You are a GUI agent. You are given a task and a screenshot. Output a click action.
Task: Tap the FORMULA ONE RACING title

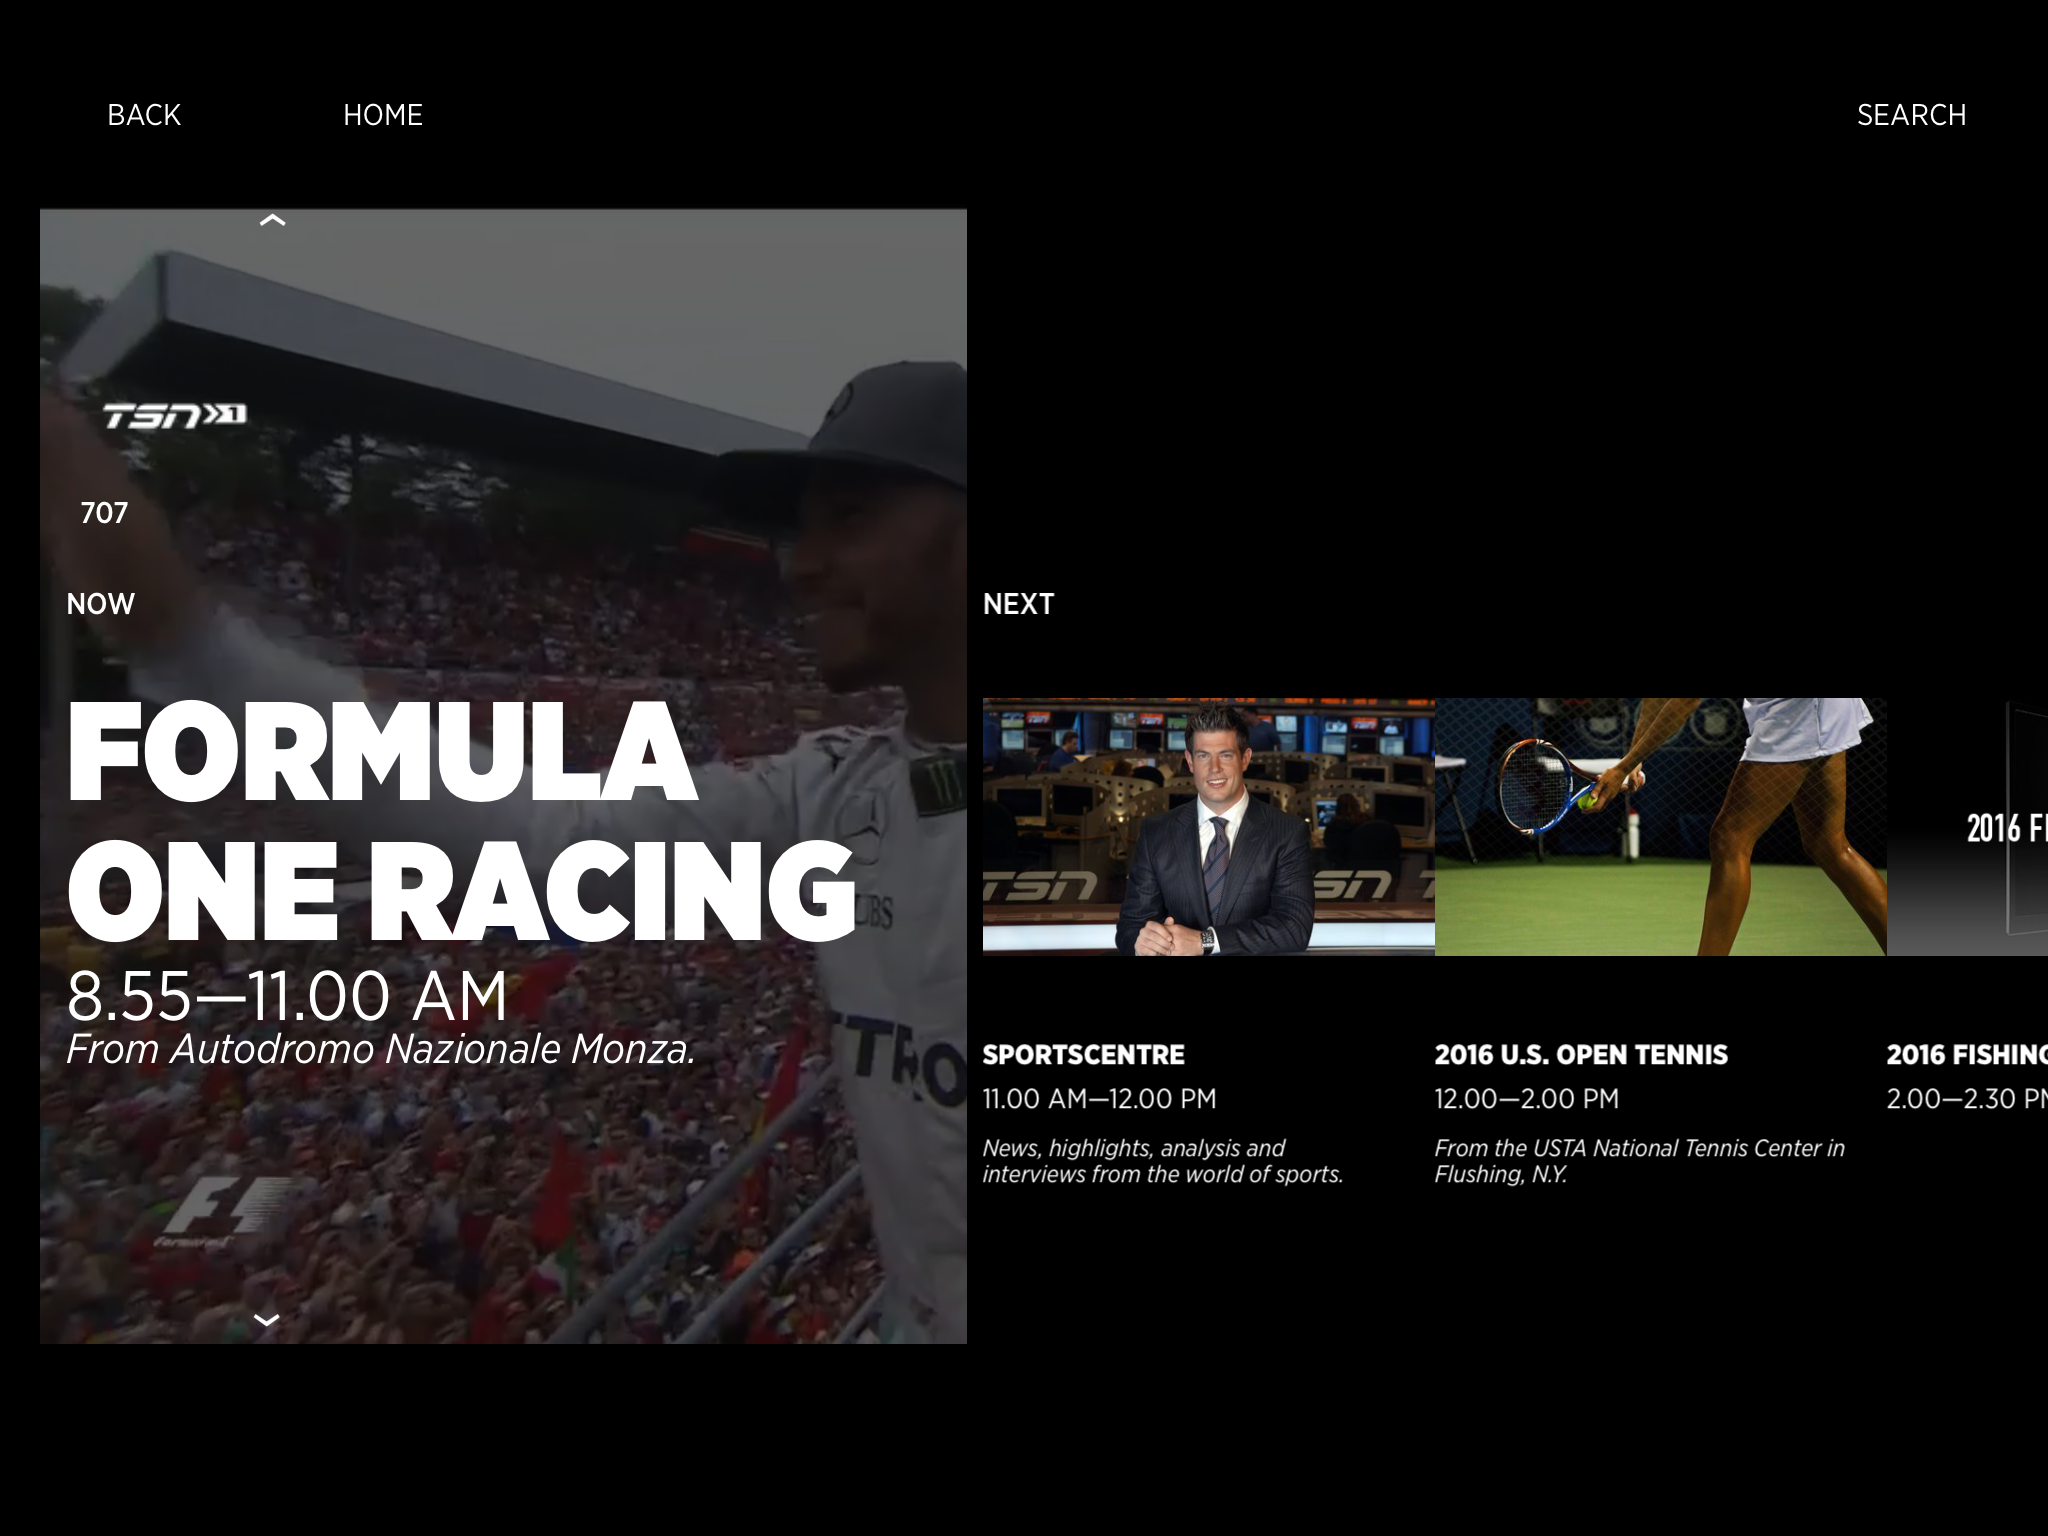tap(460, 820)
